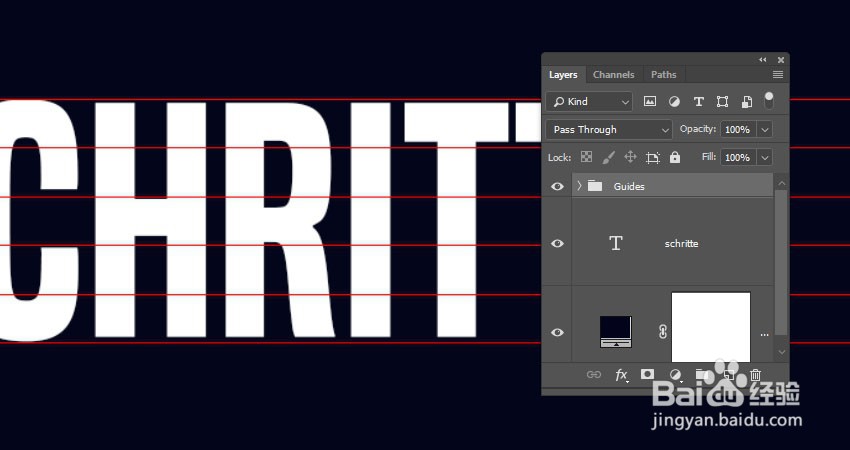This screenshot has width=850, height=450.
Task: Open the Opacity slider dropdown arrow
Action: pyautogui.click(x=765, y=130)
